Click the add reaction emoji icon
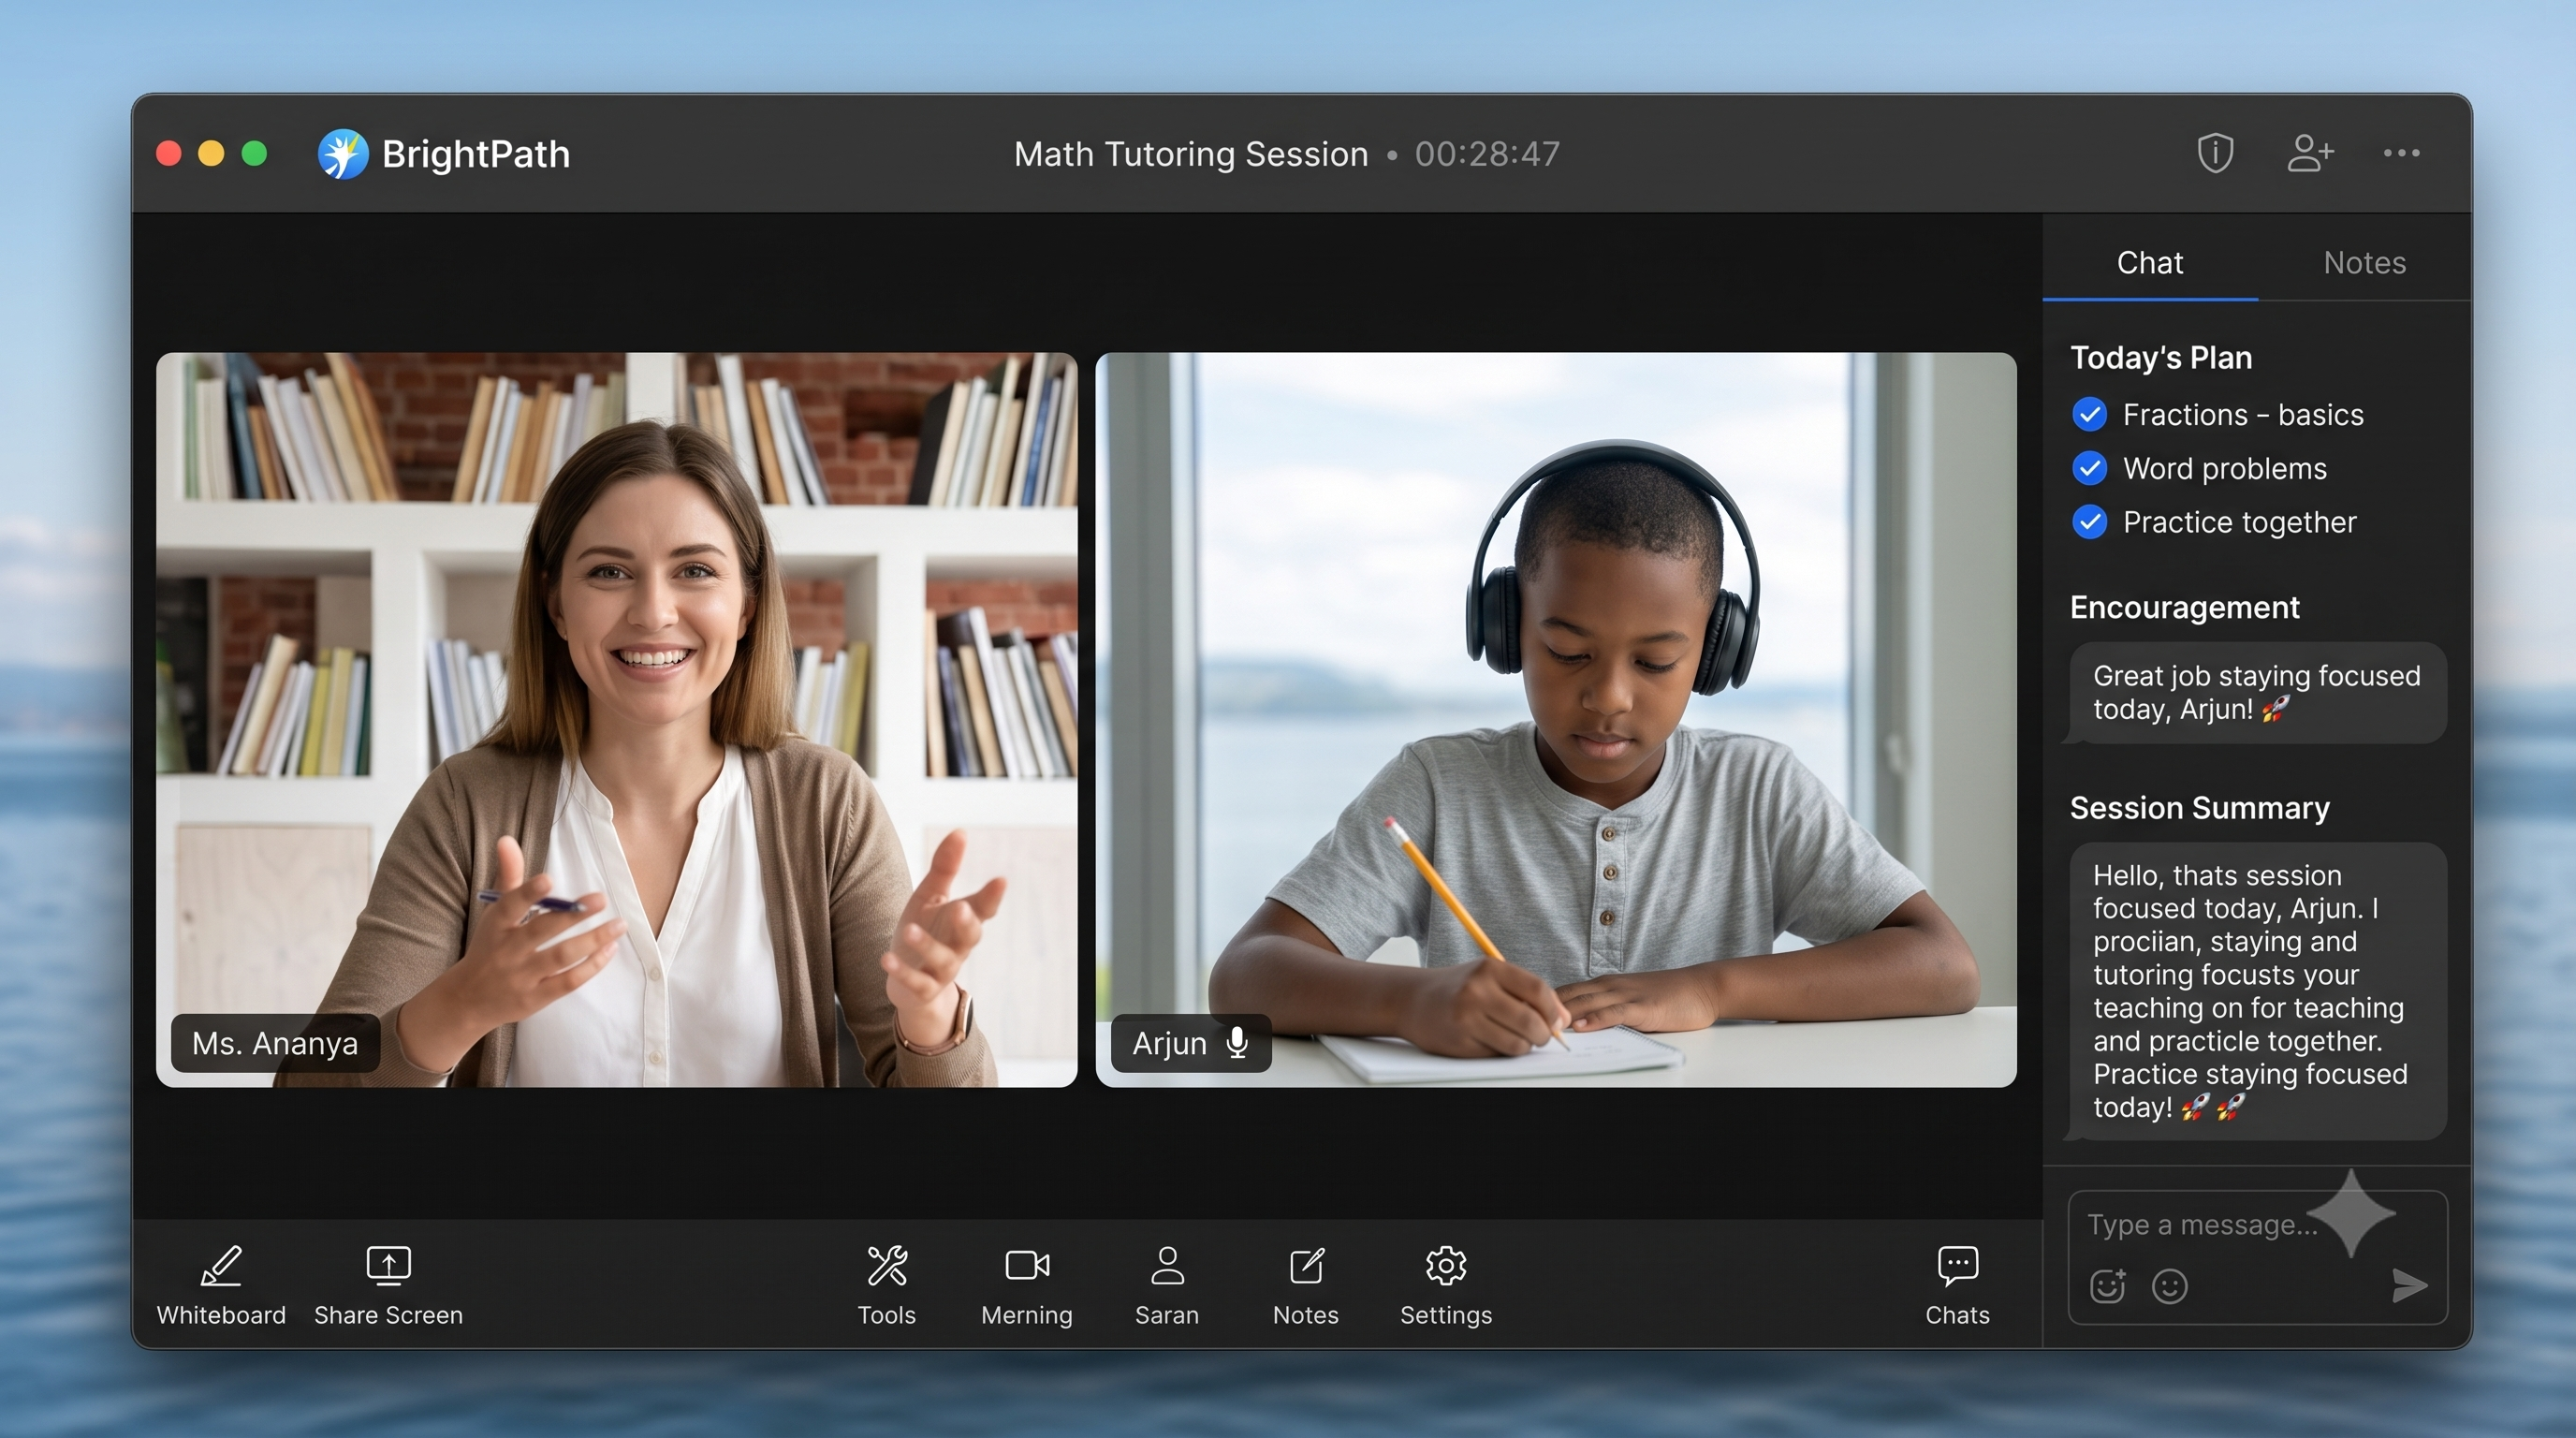The height and width of the screenshot is (1438, 2576). 2107,1286
